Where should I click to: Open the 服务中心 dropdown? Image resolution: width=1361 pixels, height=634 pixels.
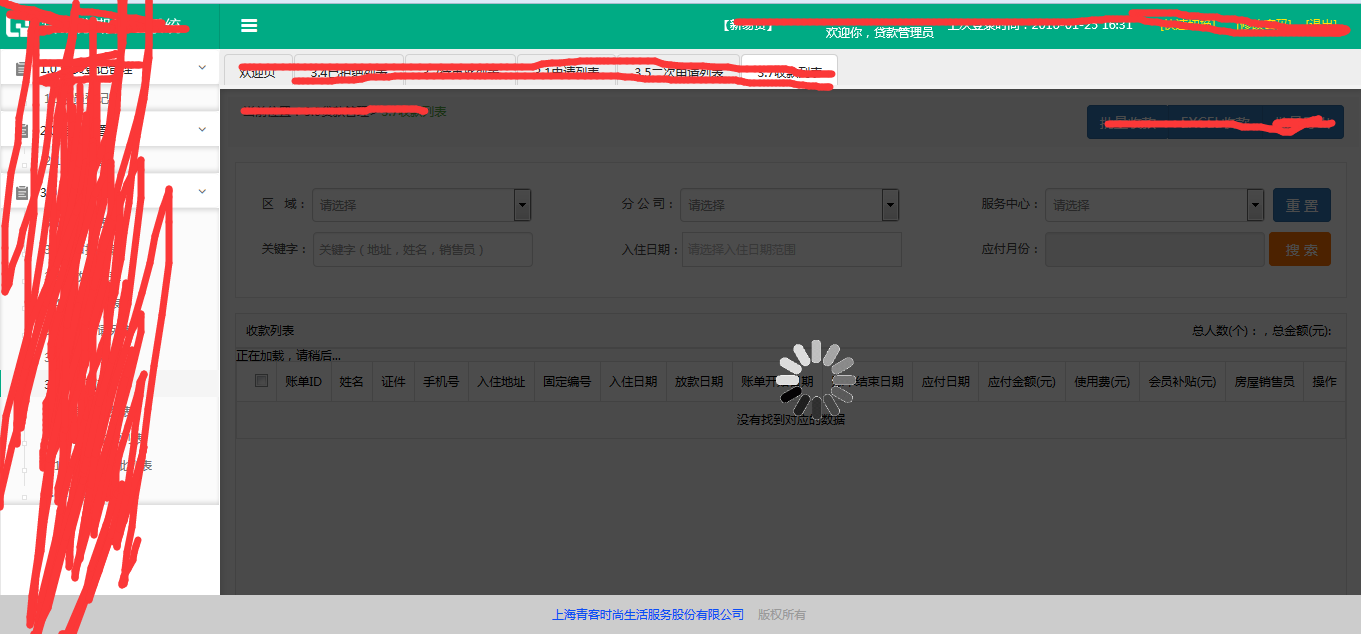1155,205
